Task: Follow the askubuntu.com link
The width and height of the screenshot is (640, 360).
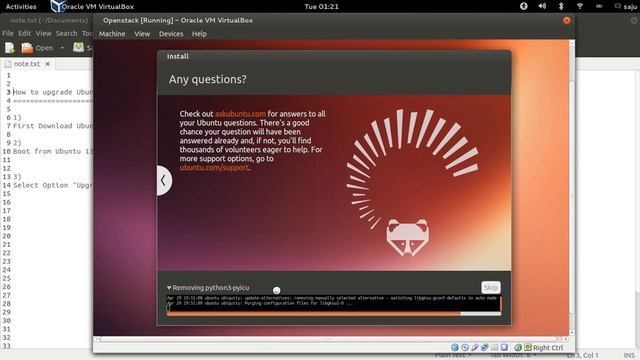Action: (x=240, y=114)
